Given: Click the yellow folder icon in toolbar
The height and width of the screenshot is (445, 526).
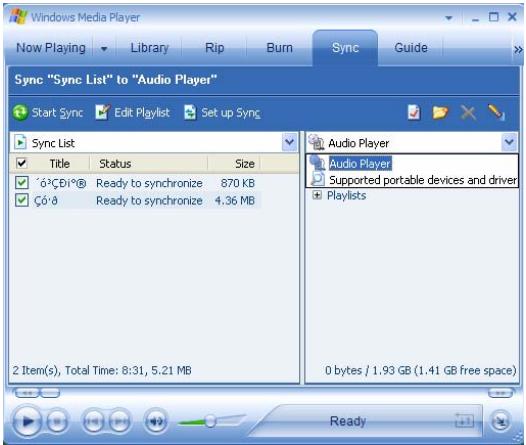Looking at the screenshot, I should coord(440,112).
